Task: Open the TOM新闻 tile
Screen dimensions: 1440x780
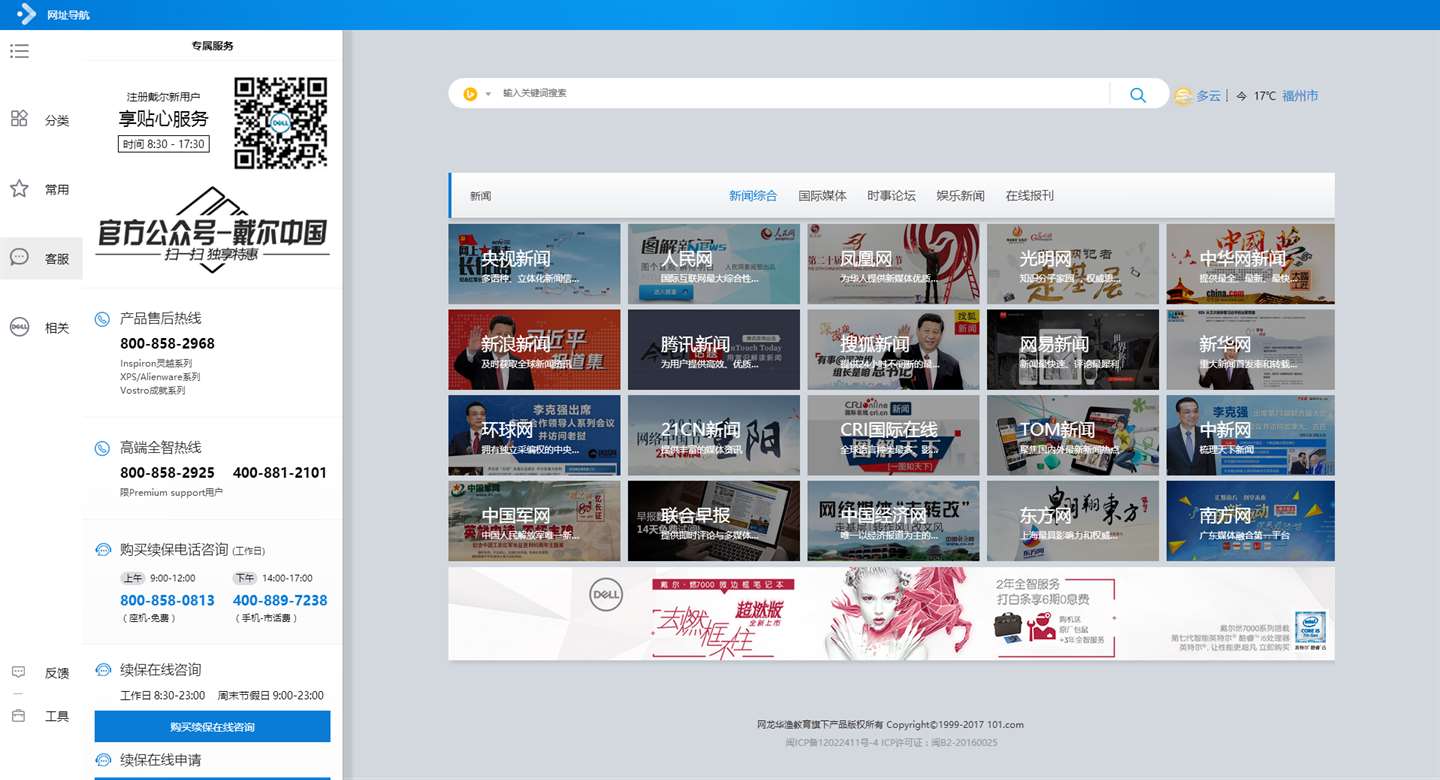Action: click(1073, 435)
